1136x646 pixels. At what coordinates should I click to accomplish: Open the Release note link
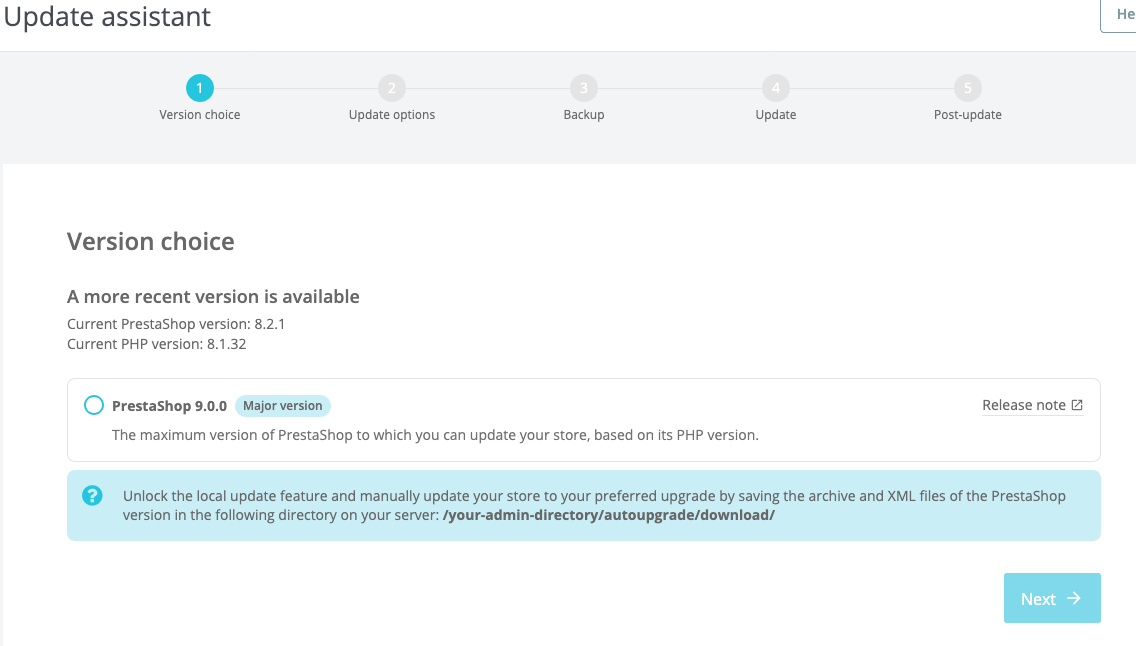(1024, 405)
